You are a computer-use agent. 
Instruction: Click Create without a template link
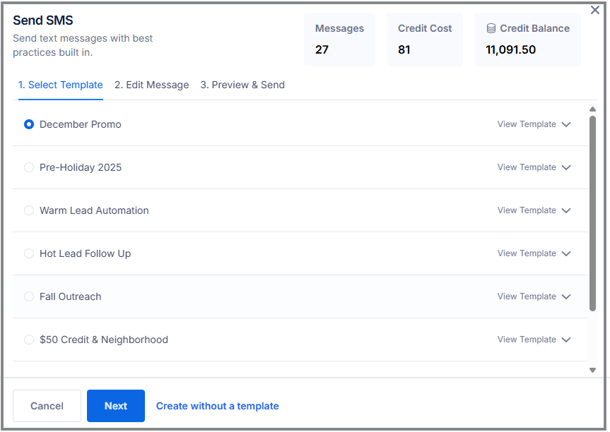[x=217, y=406]
